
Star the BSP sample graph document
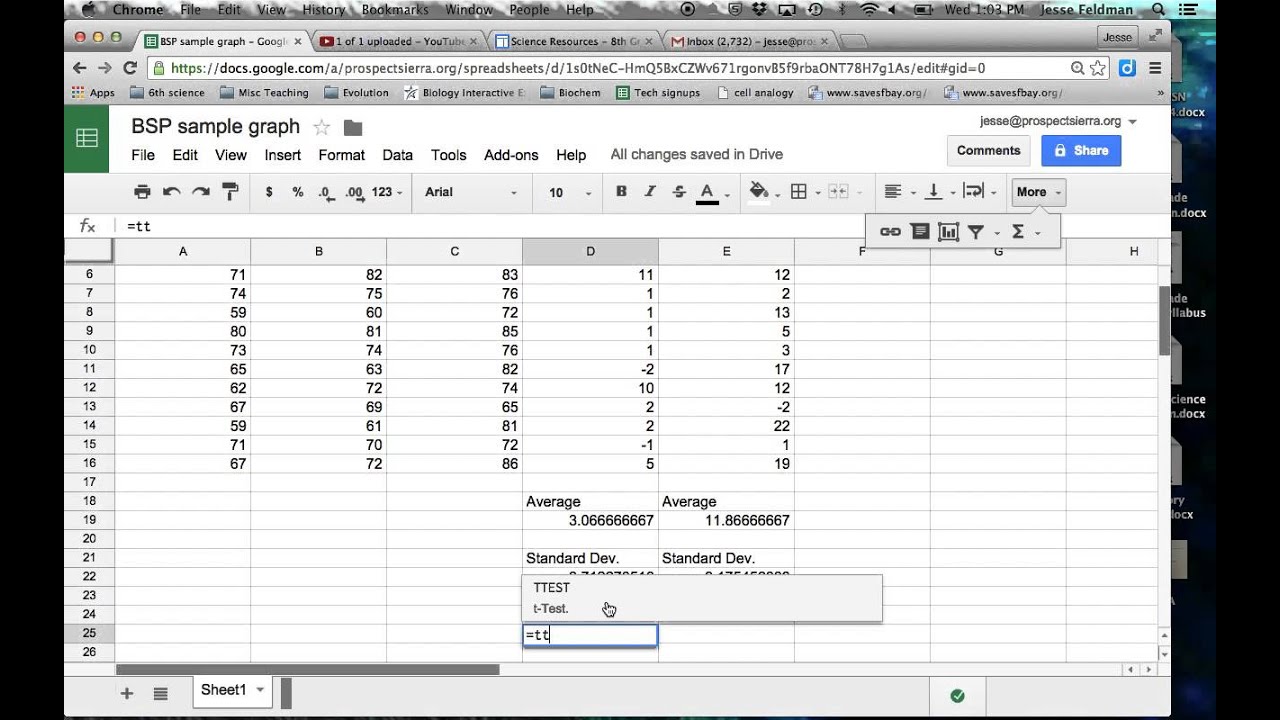[321, 127]
